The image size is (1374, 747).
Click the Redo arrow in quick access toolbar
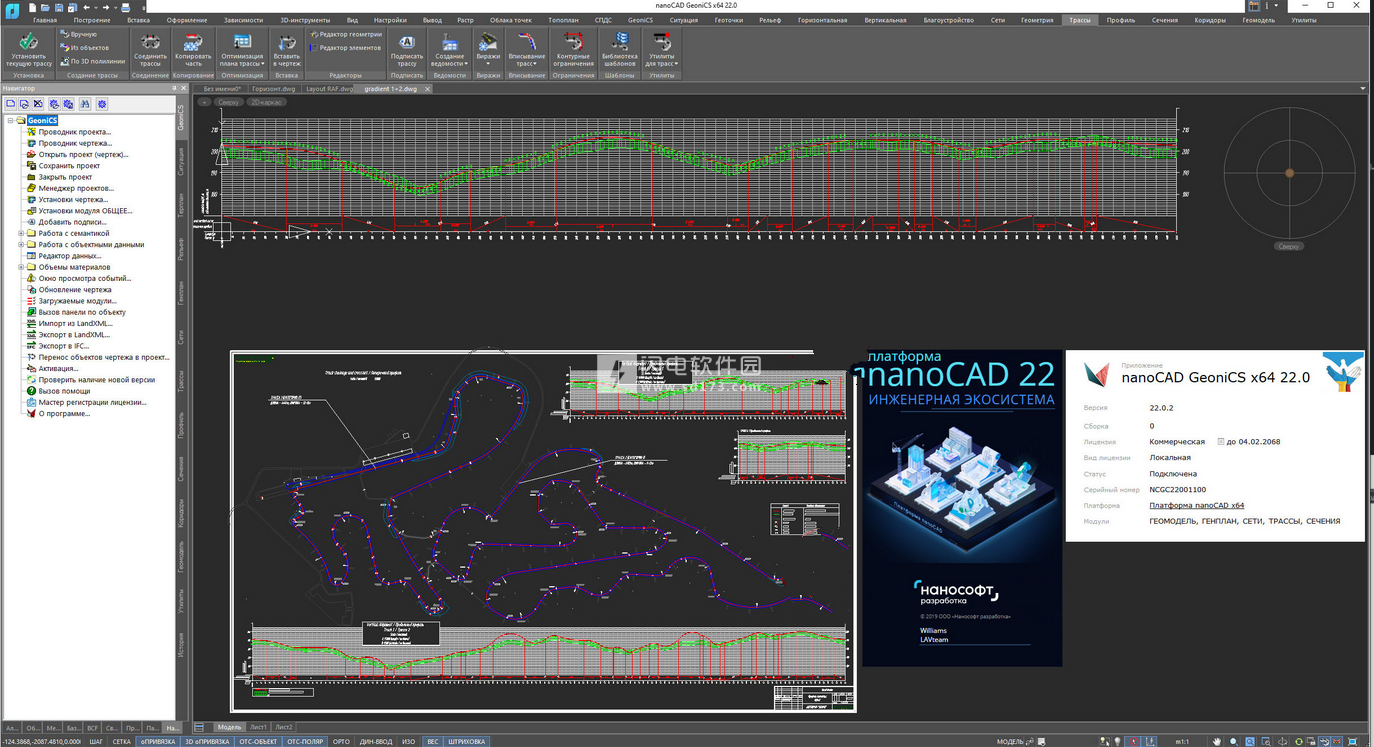(x=106, y=7)
